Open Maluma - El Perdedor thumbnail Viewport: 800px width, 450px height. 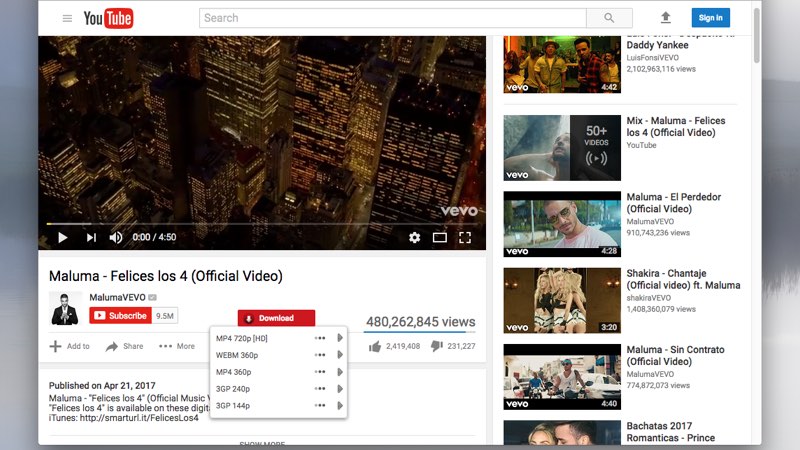(x=562, y=224)
